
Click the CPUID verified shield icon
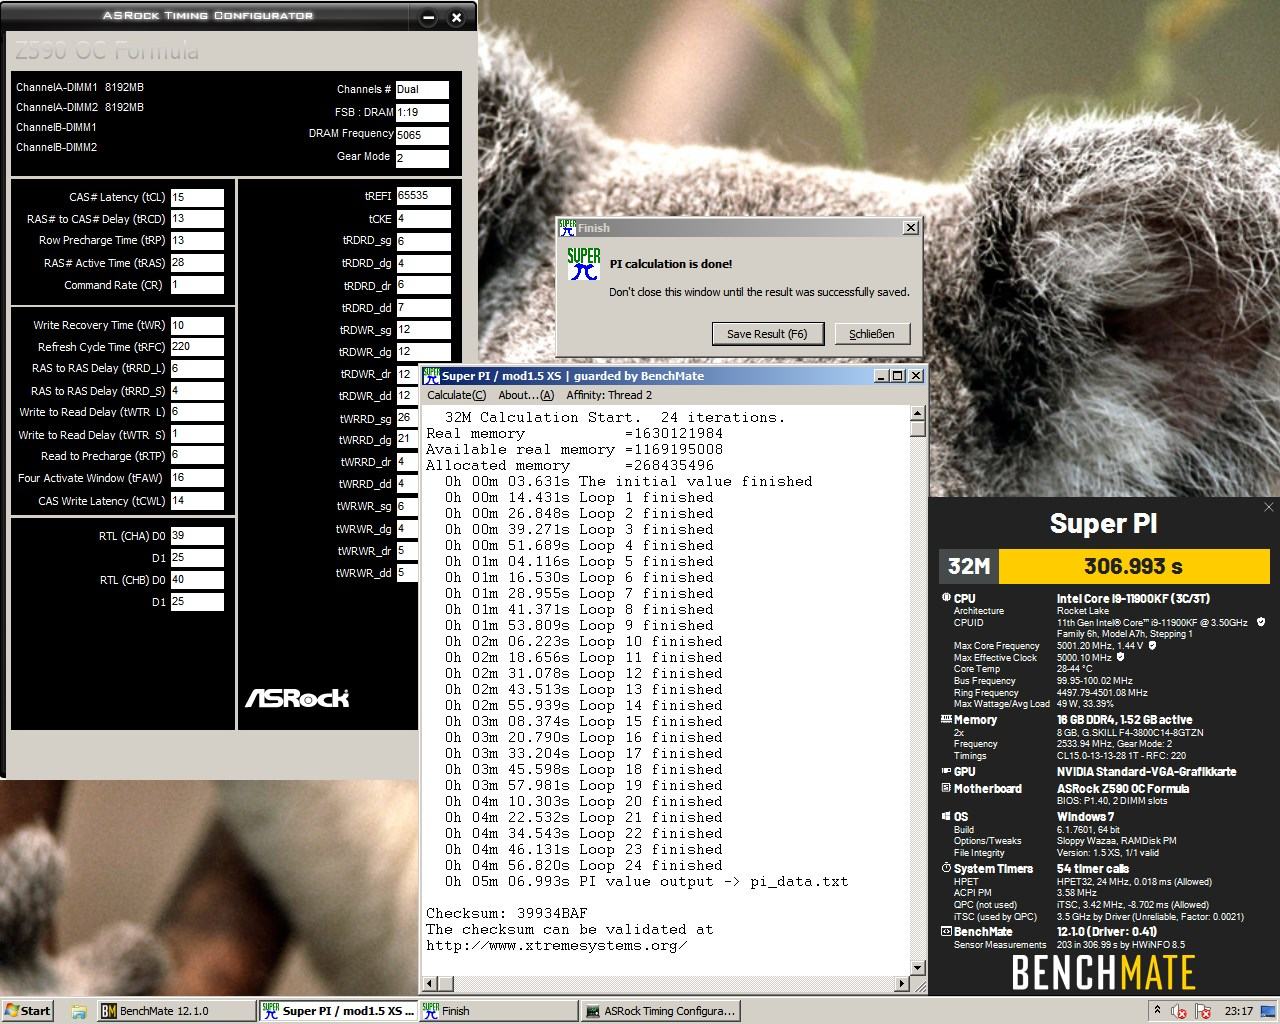(1260, 622)
